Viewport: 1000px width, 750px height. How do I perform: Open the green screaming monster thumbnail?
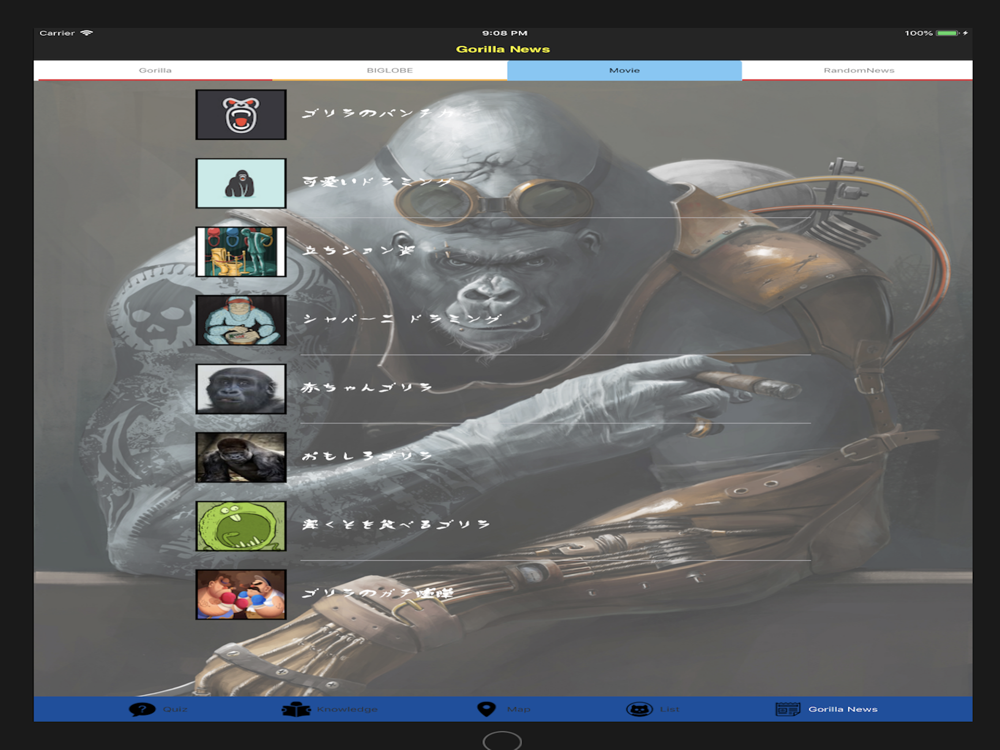[x=241, y=526]
